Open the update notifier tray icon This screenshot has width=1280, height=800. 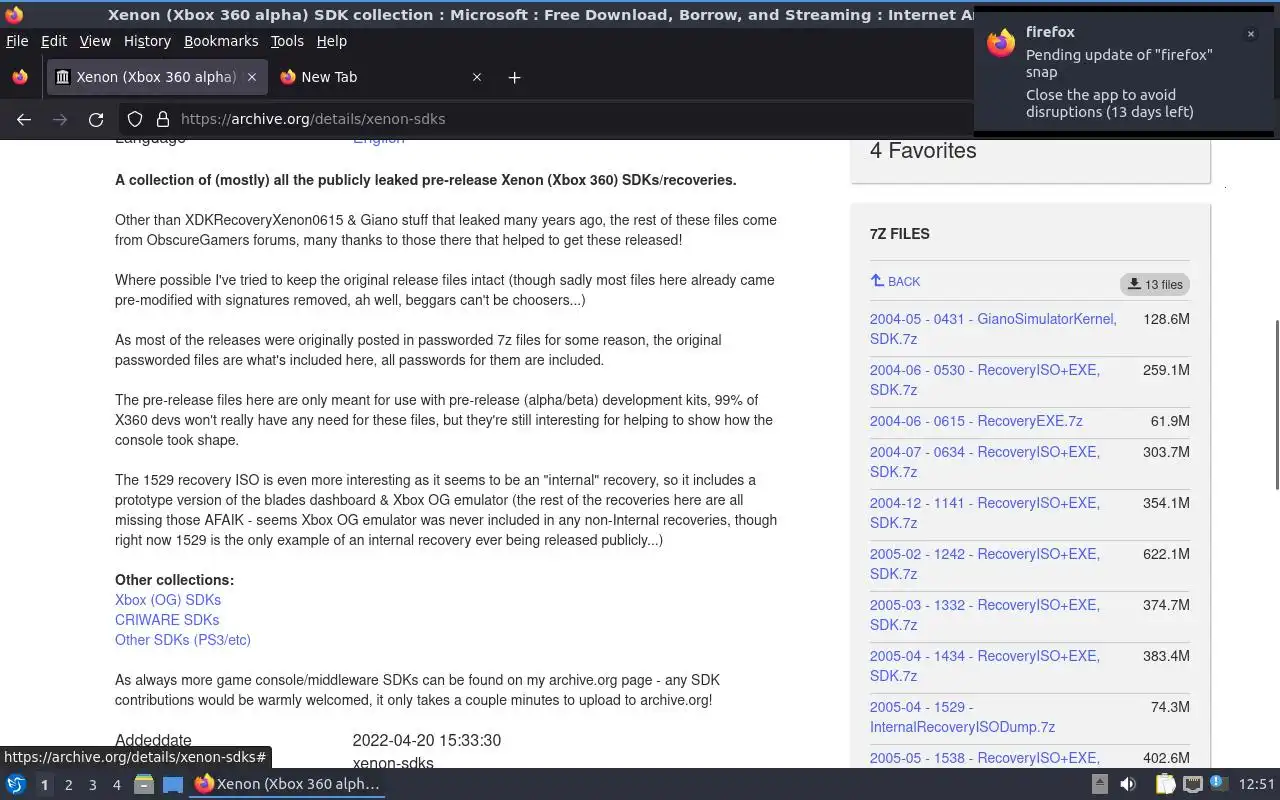[x=1218, y=784]
